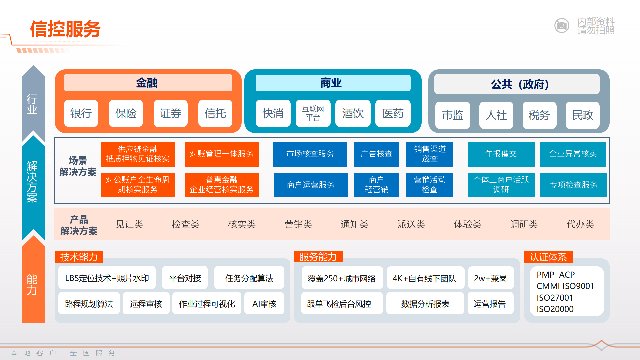Click the 覆盖250+城市网络 box
This screenshot has width=640, height=360.
tap(342, 278)
